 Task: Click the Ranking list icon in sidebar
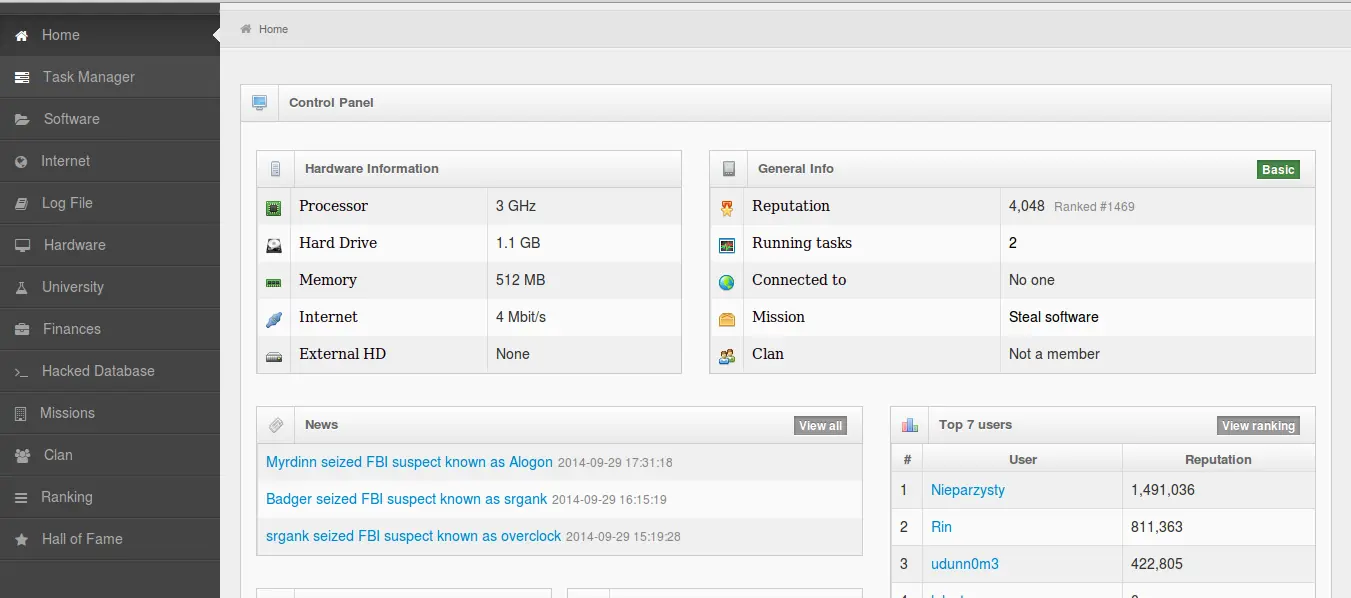pyautogui.click(x=21, y=497)
